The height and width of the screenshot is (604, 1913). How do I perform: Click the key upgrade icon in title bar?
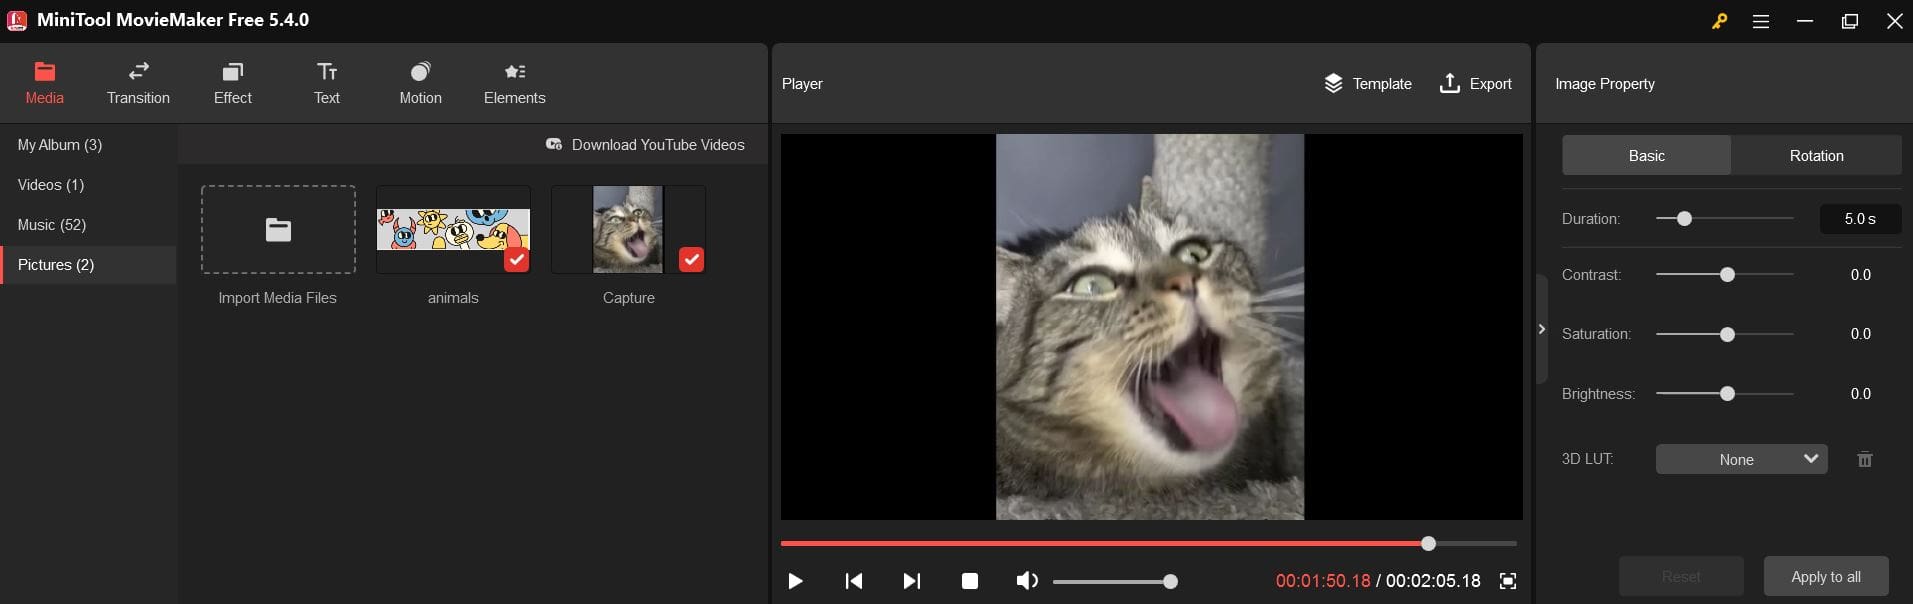pos(1719,20)
